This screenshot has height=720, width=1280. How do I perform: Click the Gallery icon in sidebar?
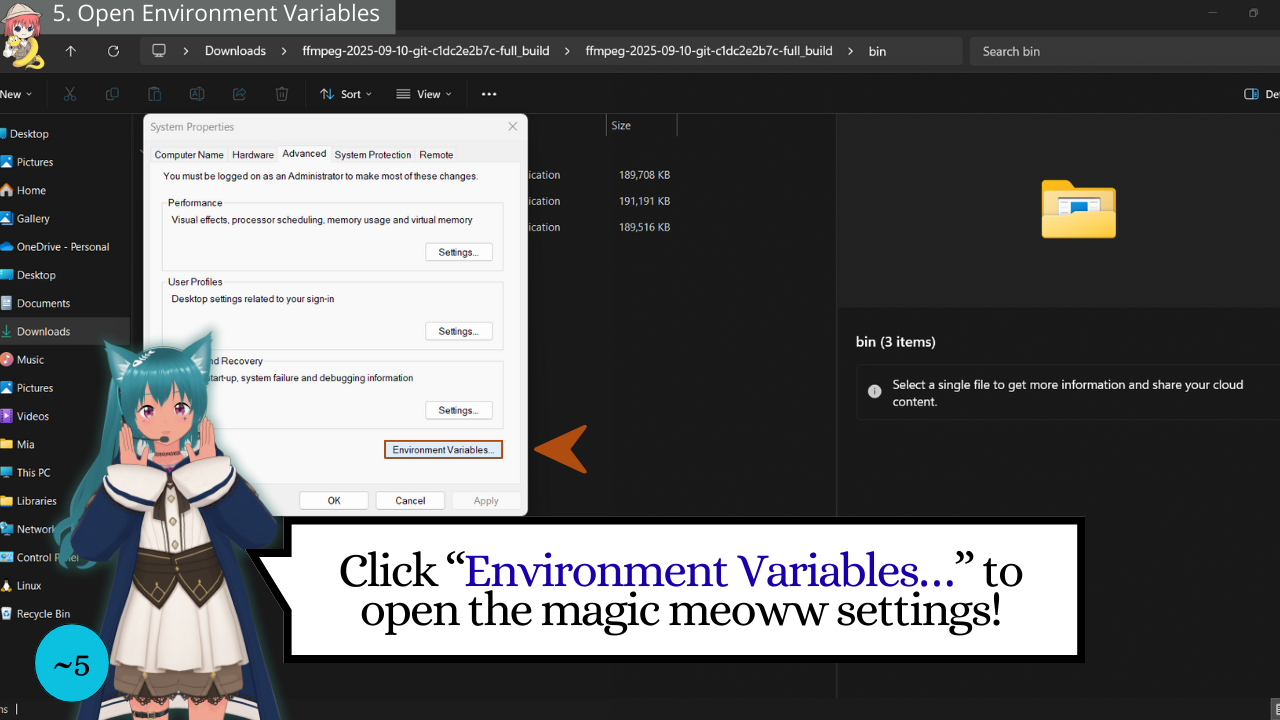click(6, 218)
